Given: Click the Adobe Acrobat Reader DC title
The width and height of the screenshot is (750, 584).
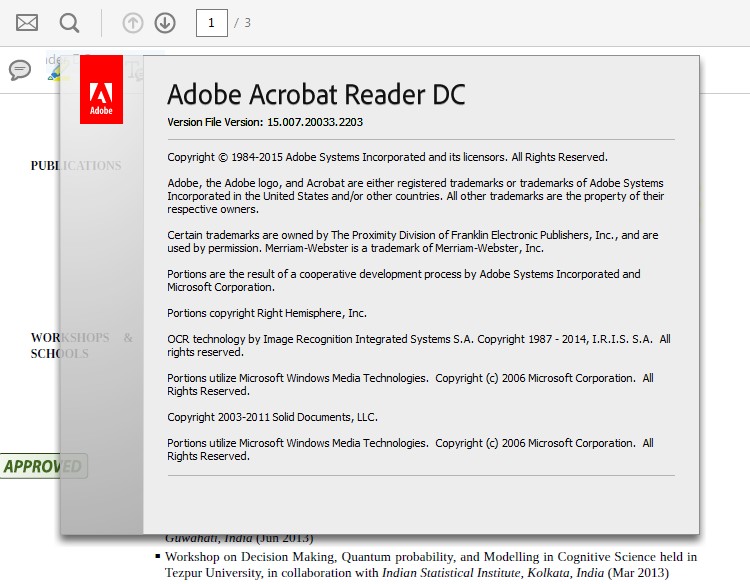Looking at the screenshot, I should point(316,94).
